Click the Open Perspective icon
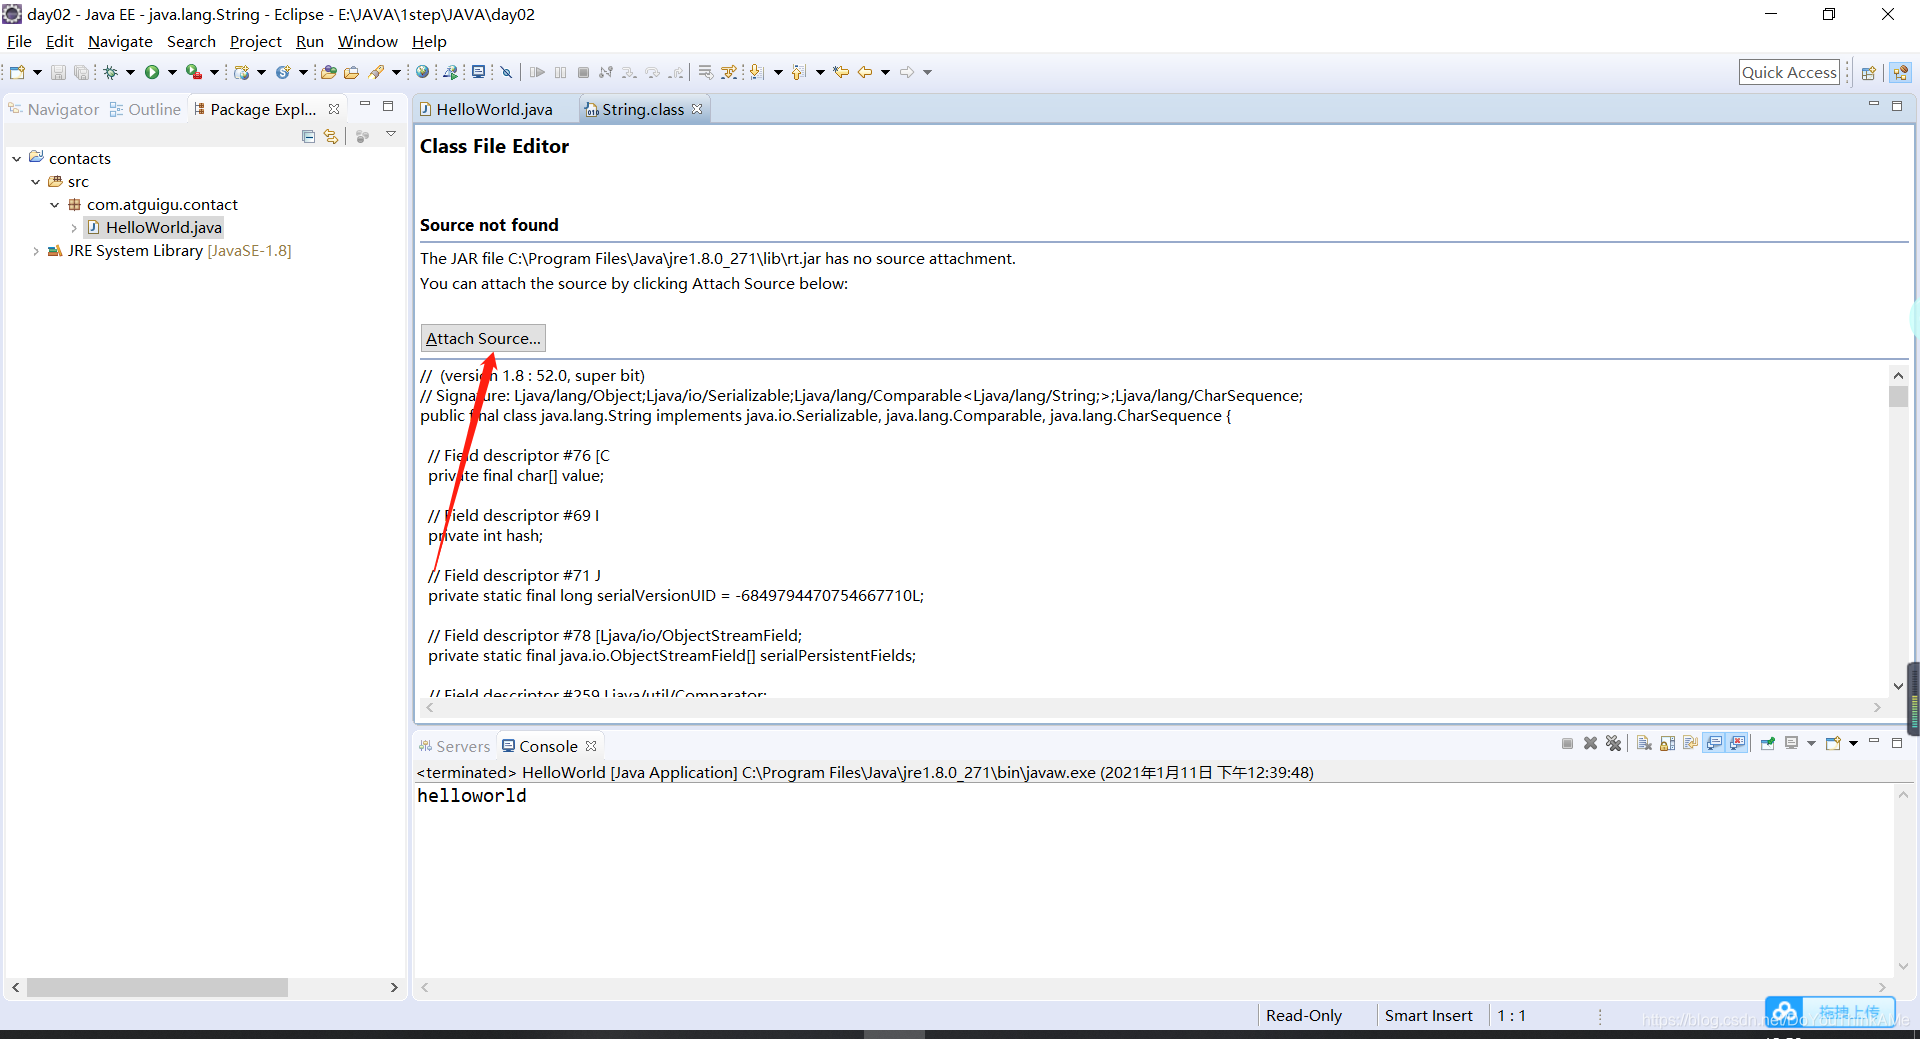This screenshot has height=1039, width=1920. [x=1868, y=72]
